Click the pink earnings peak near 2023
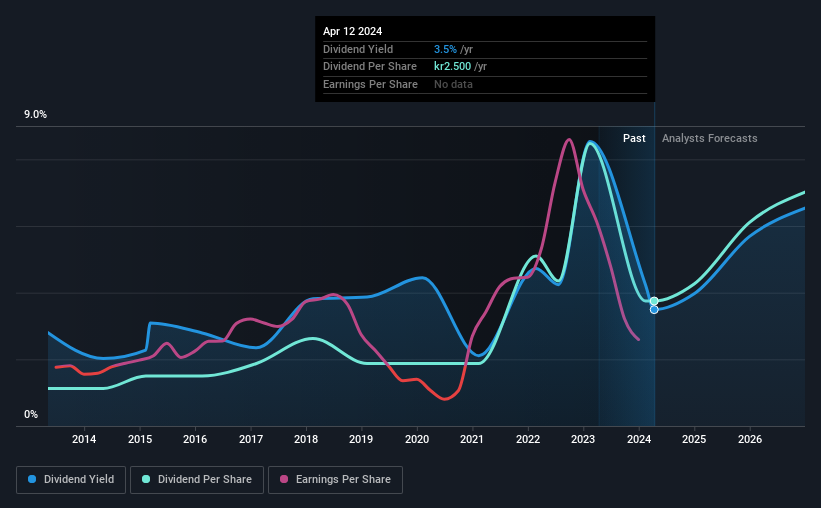This screenshot has height=508, width=821. 569,140
